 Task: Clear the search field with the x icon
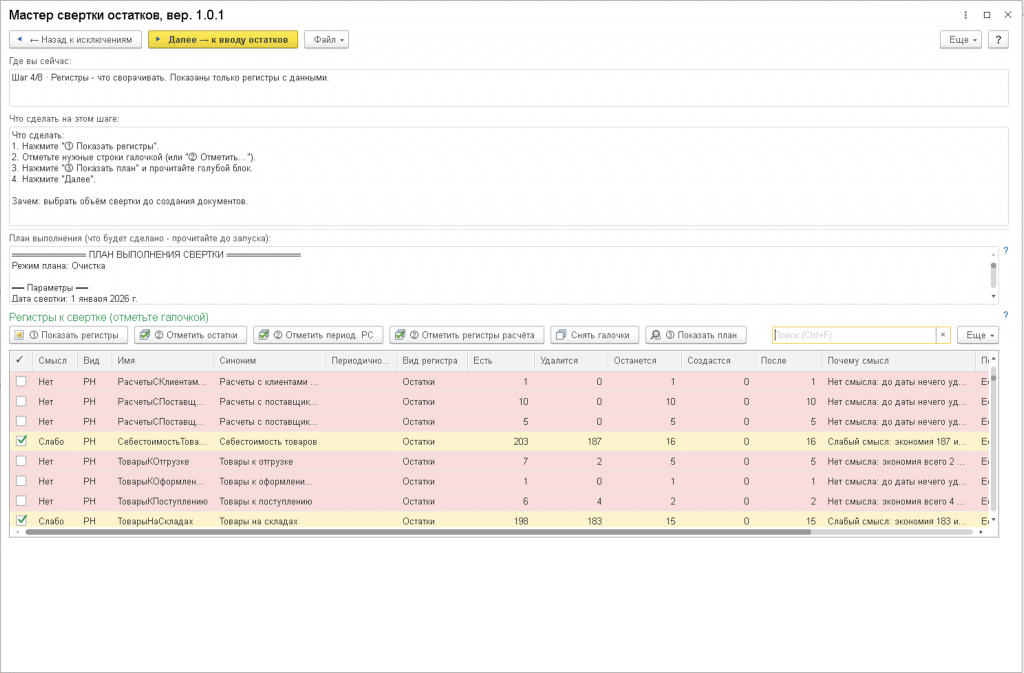tap(943, 335)
